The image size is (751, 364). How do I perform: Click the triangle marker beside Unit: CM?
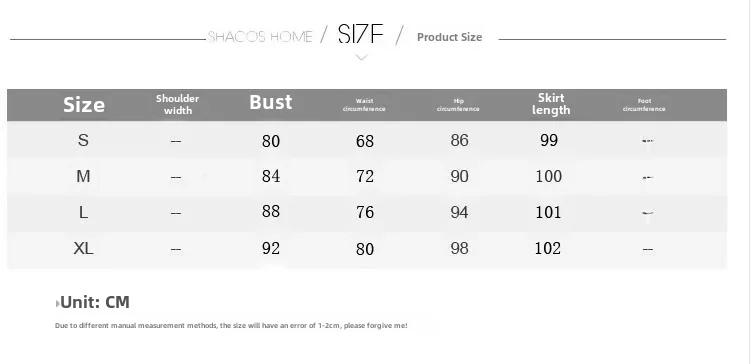[57, 303]
